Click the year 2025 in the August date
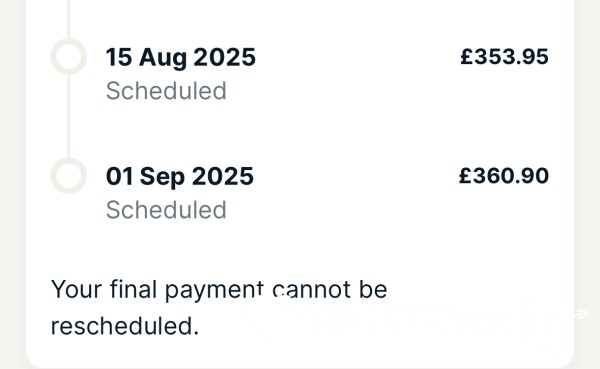This screenshot has width=600, height=369. tap(225, 57)
